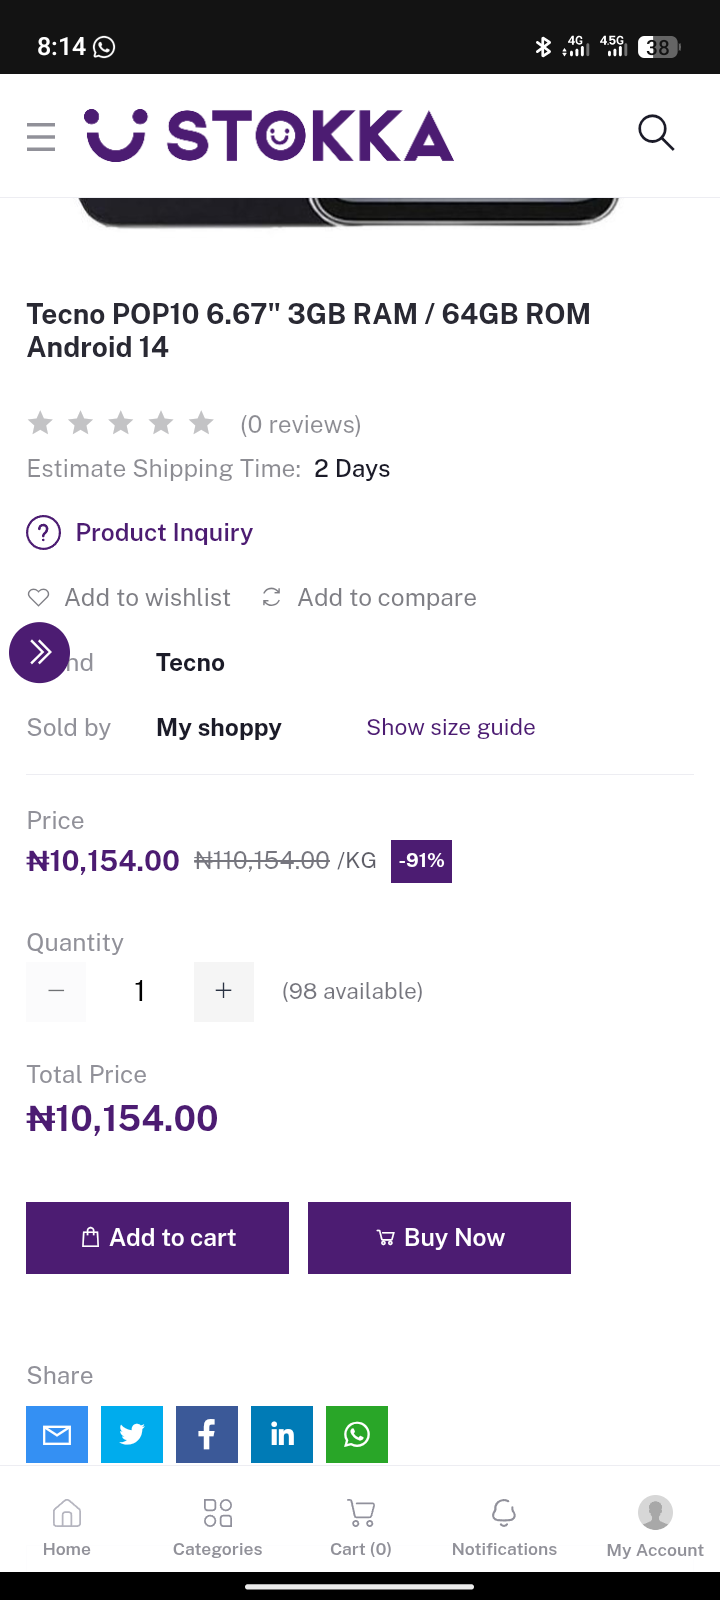
Task: Toggle Add to wishlist heart
Action: 39,598
